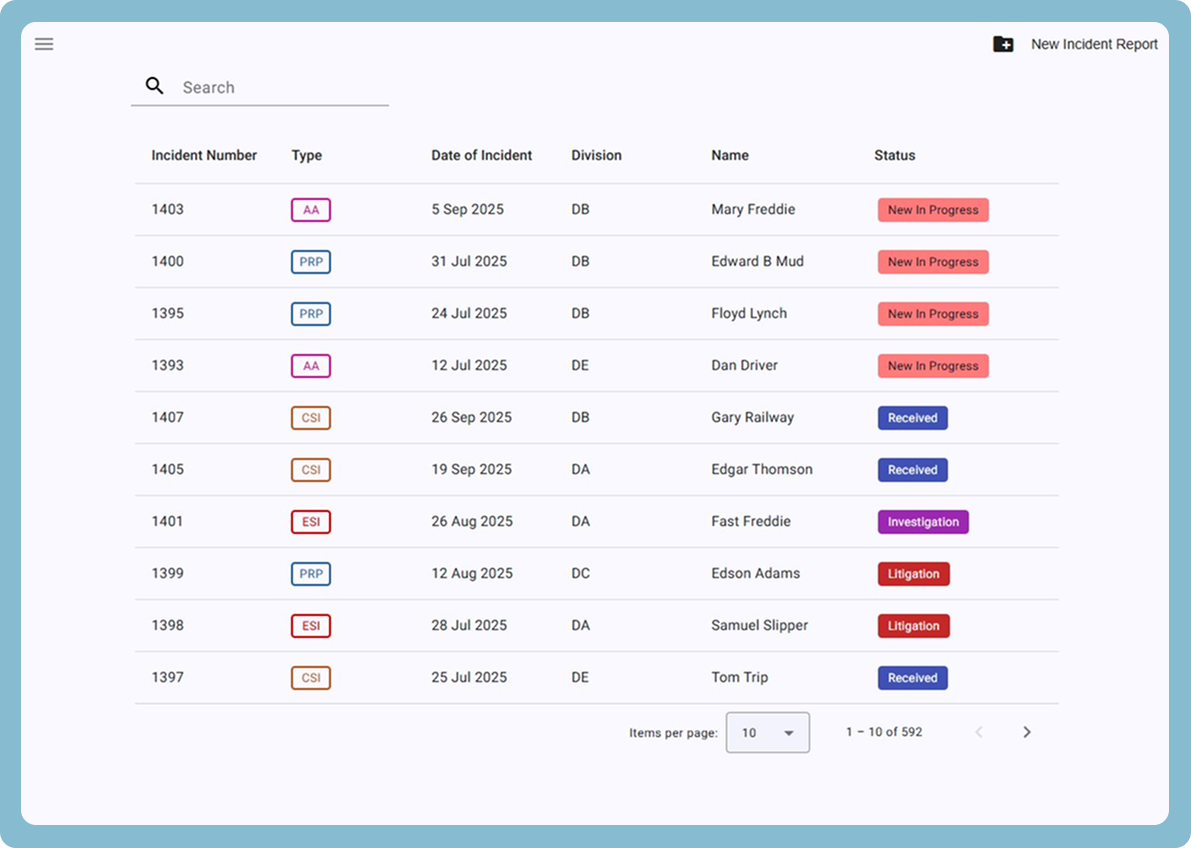Open the items per page dropdown
This screenshot has width=1191, height=848.
pyautogui.click(x=766, y=732)
